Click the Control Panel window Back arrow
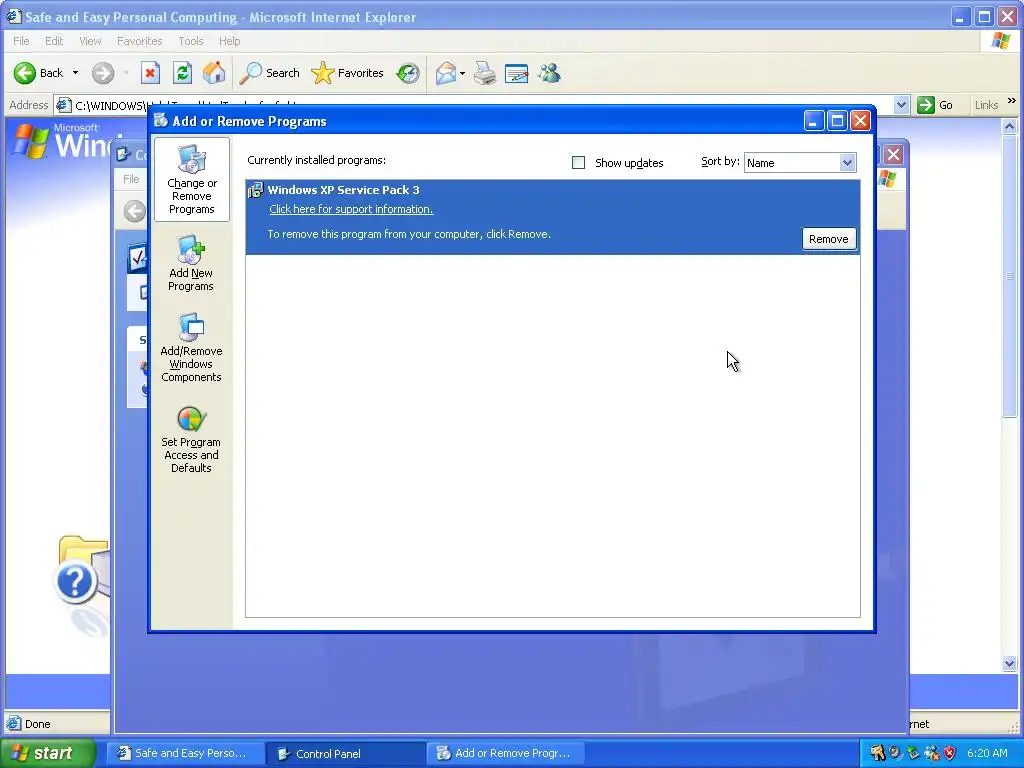 click(x=135, y=212)
